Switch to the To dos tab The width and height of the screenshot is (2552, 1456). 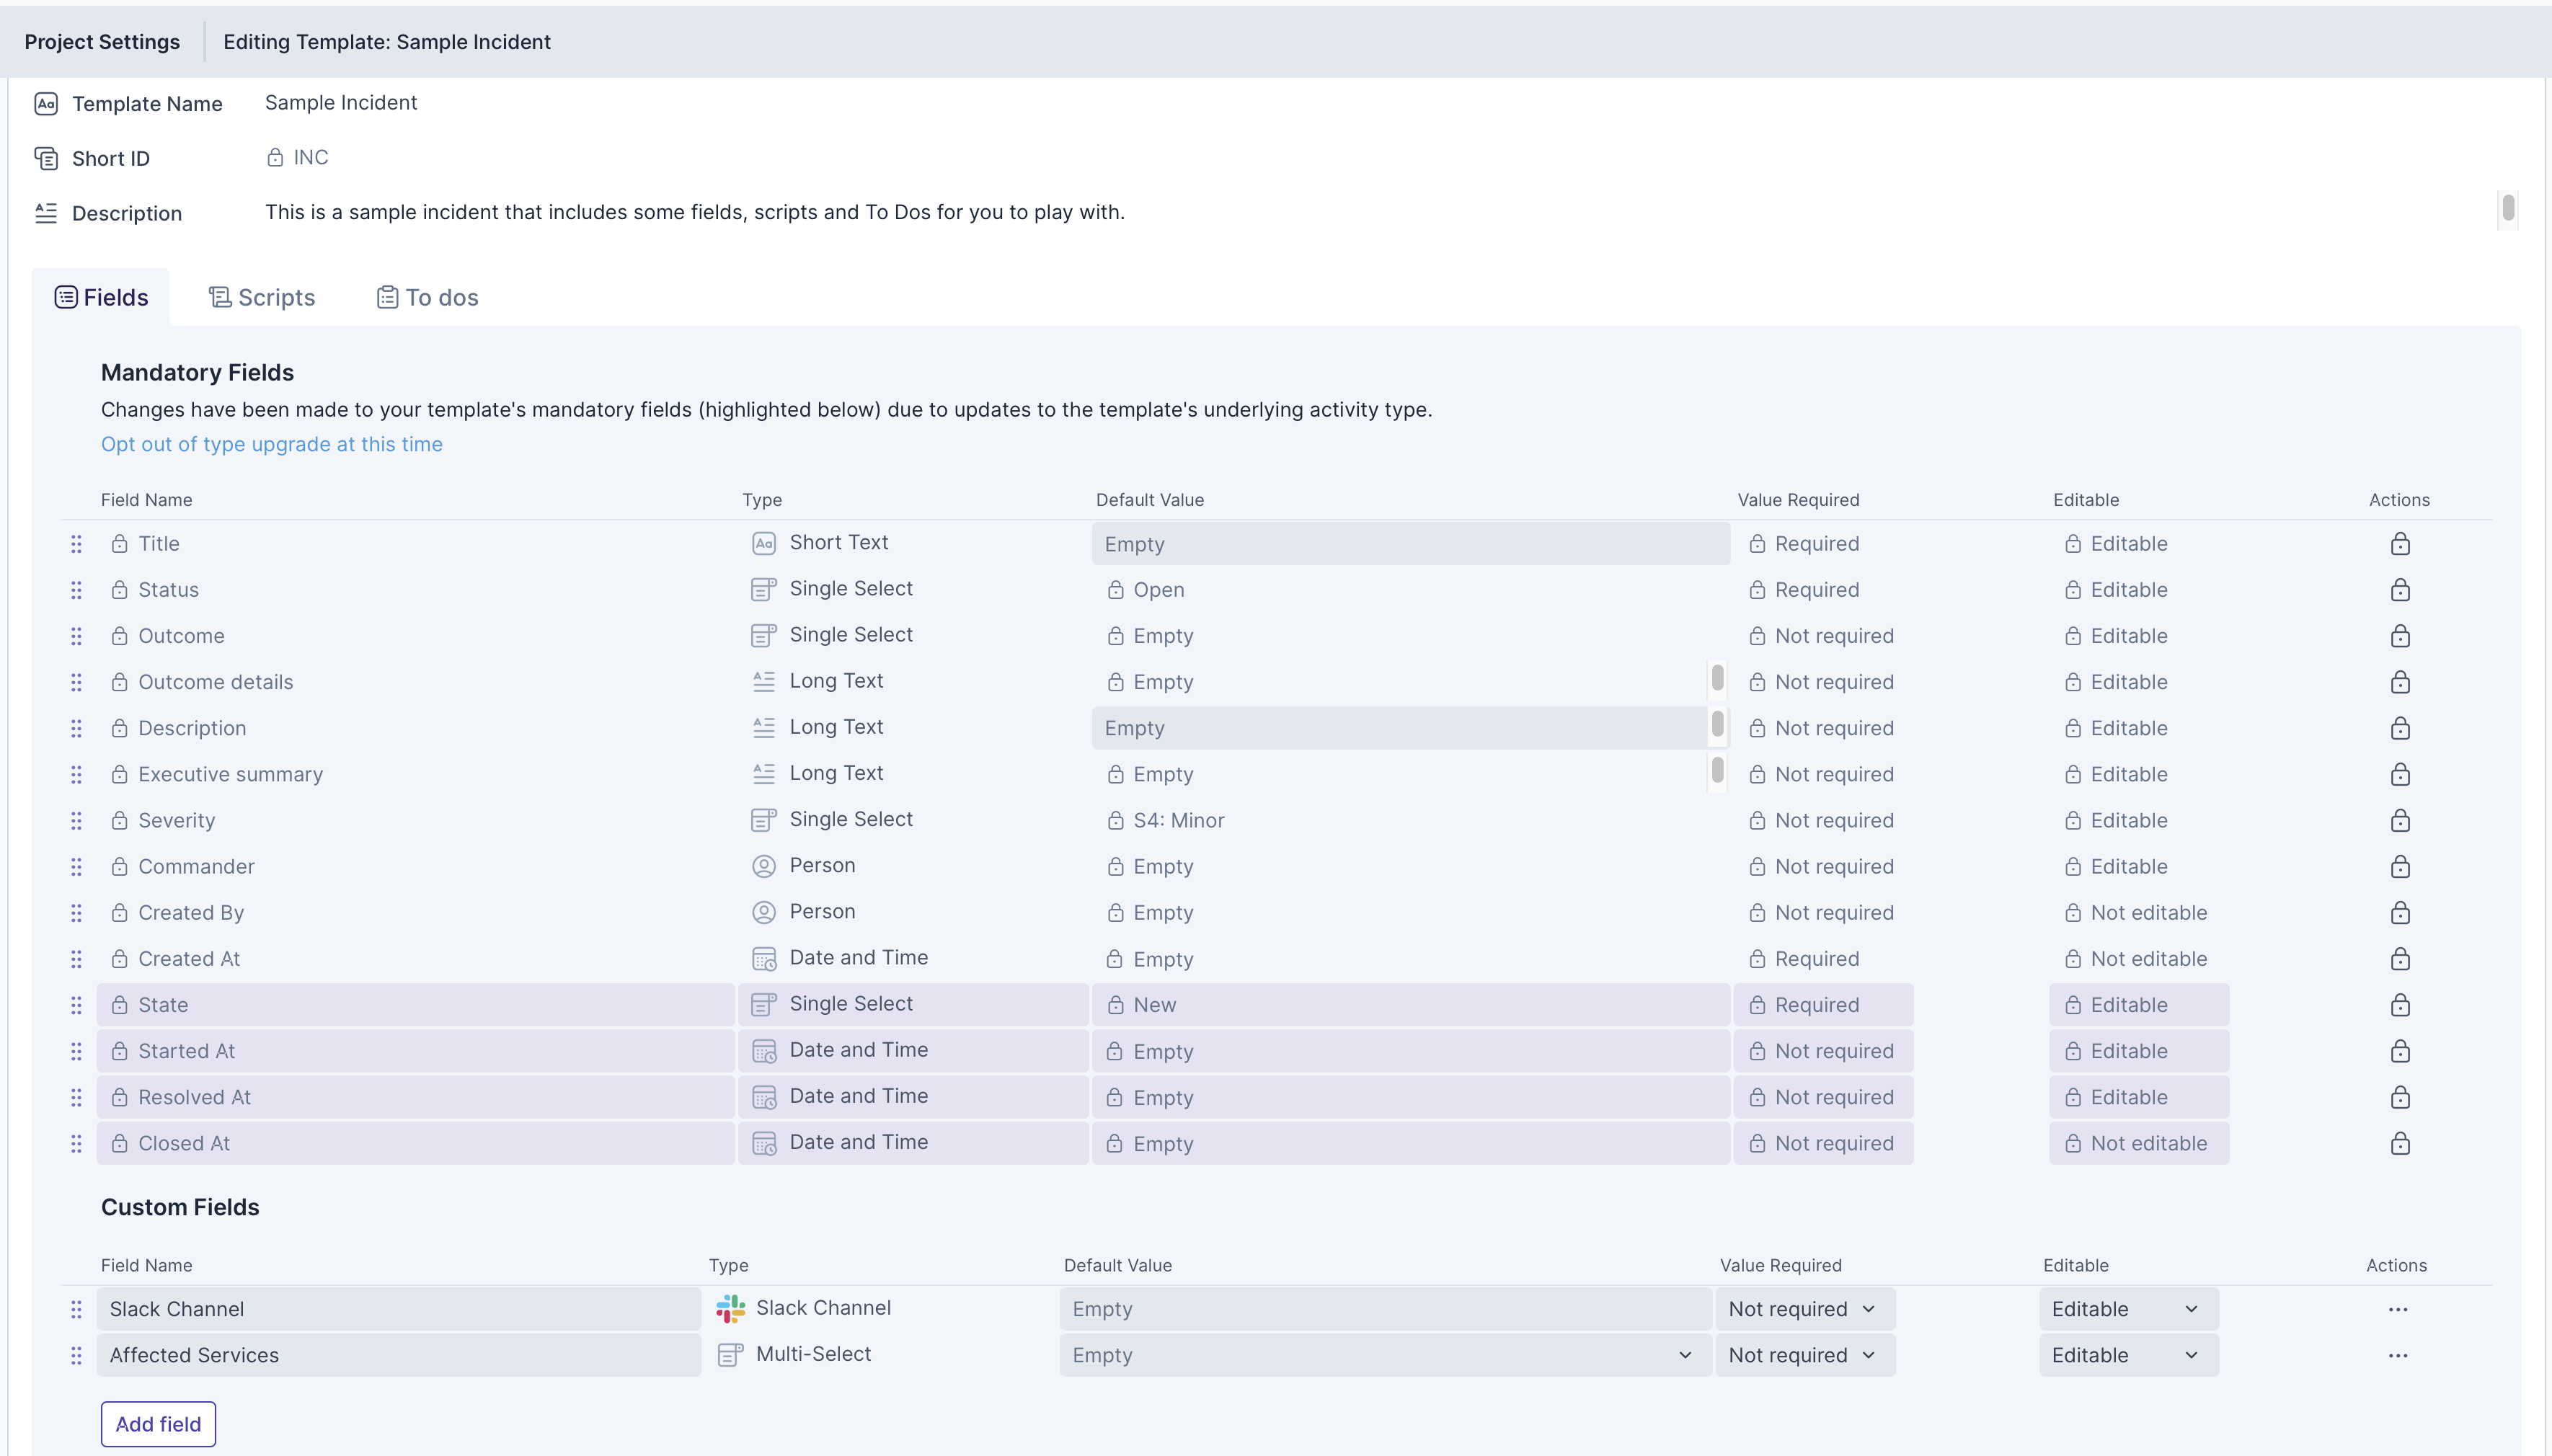[428, 298]
